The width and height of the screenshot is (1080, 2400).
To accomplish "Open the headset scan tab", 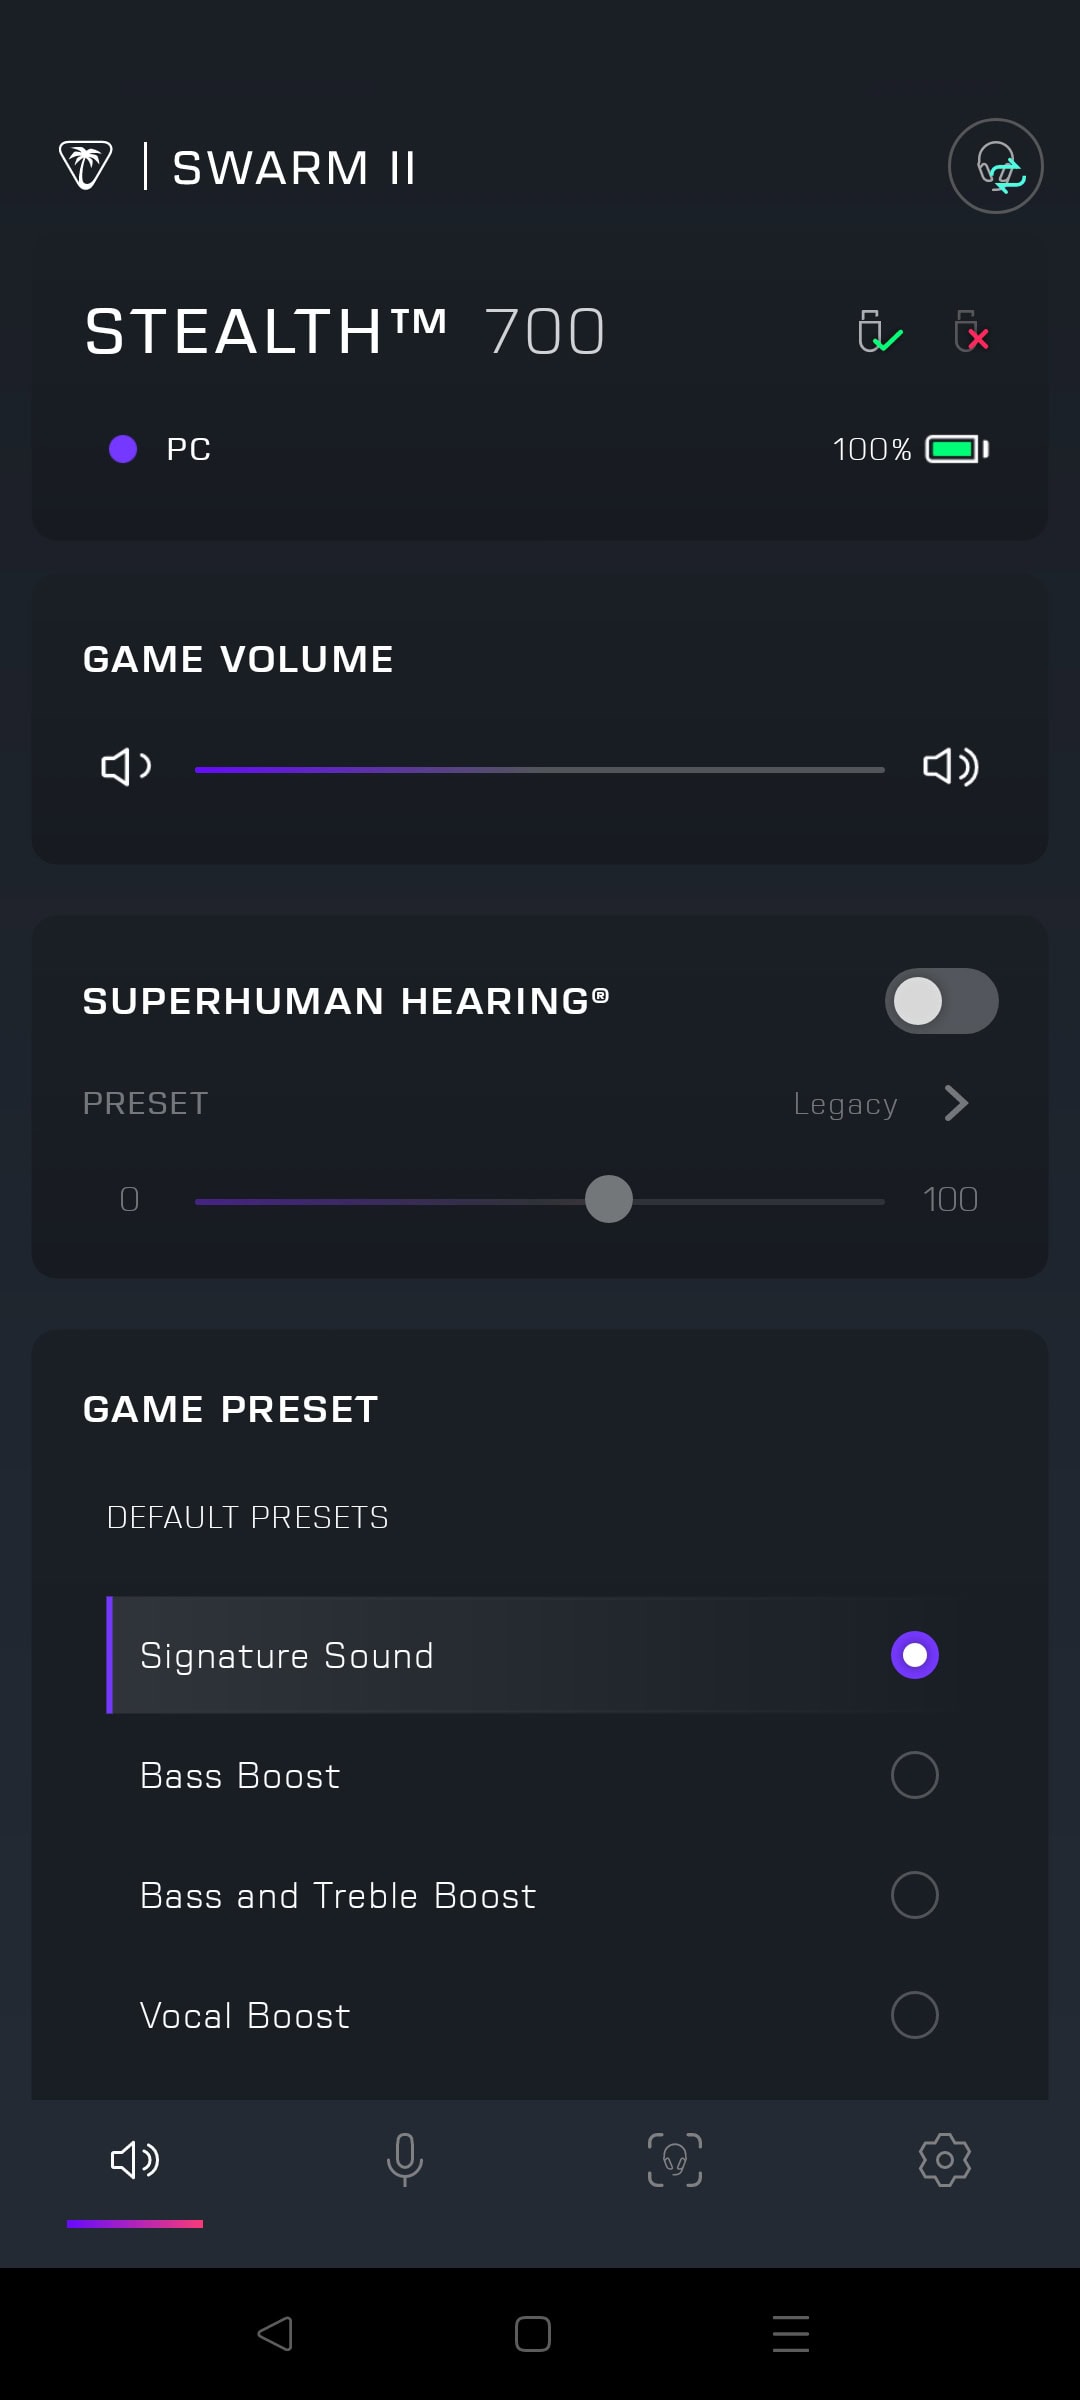I will tap(675, 2160).
